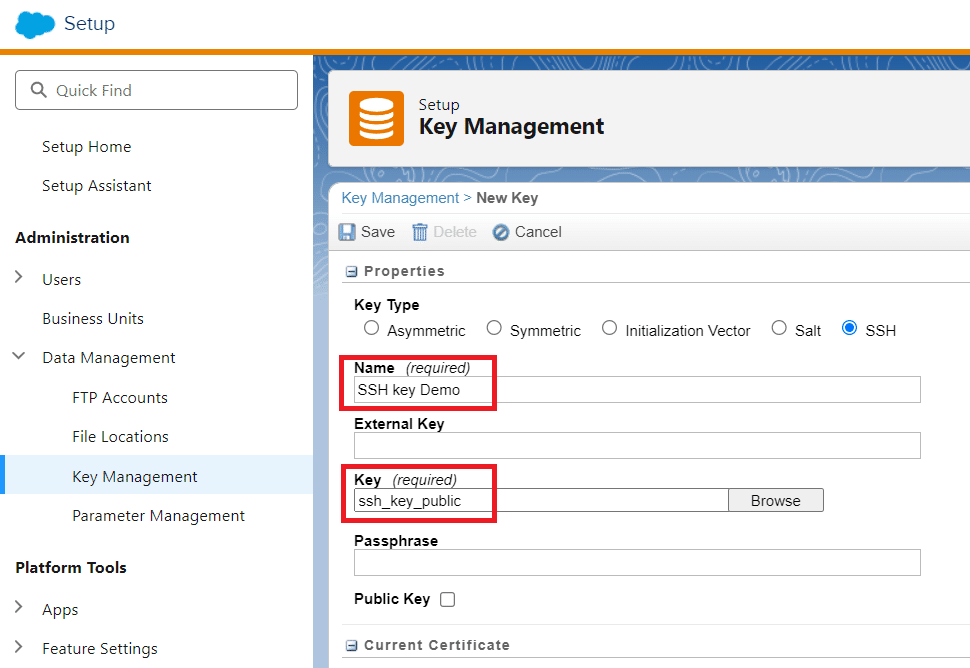The width and height of the screenshot is (970, 668).
Task: Expand the Users section chevron
Action: click(x=19, y=277)
